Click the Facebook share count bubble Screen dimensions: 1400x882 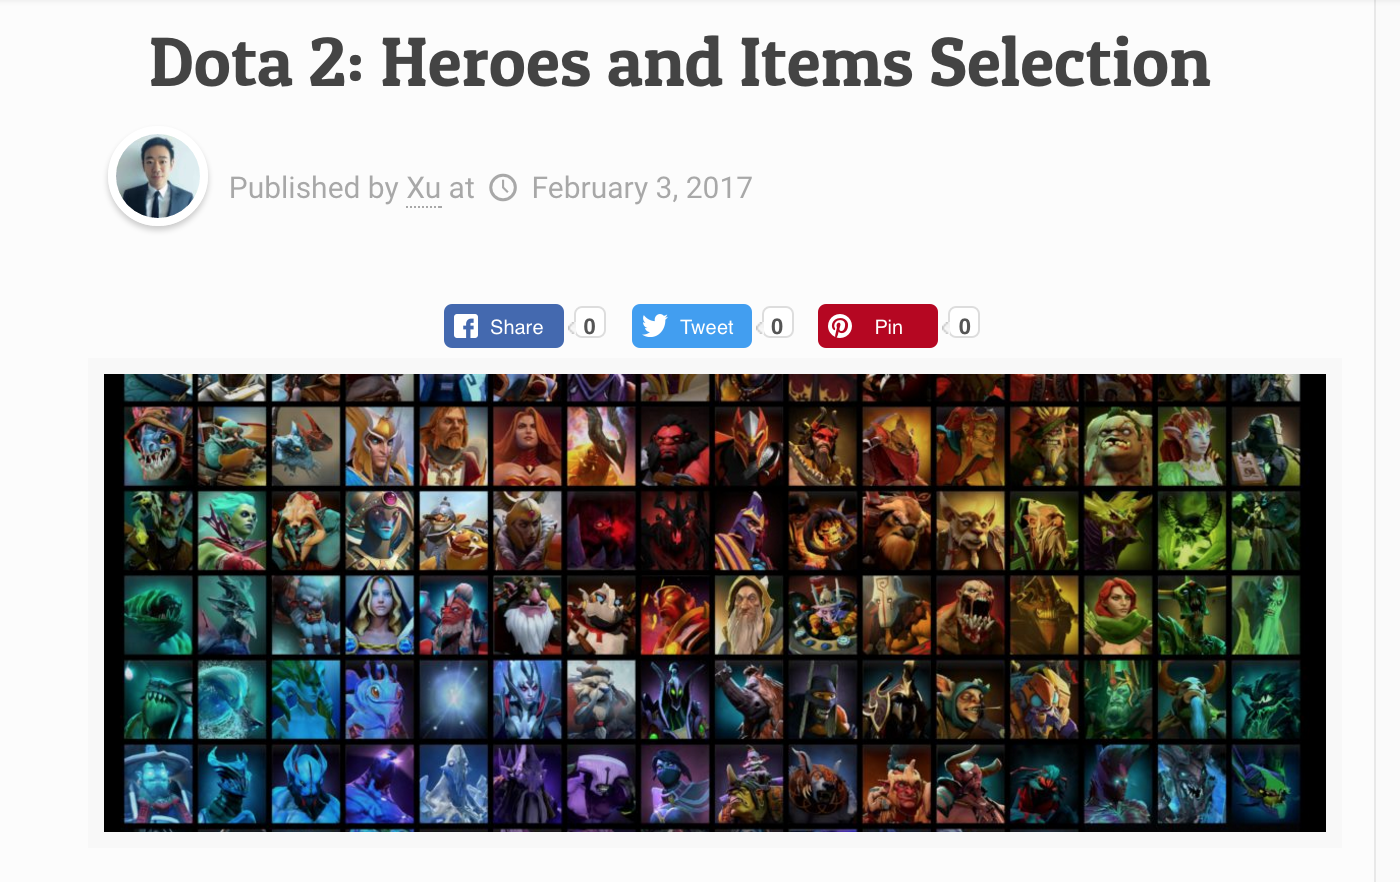tap(588, 325)
